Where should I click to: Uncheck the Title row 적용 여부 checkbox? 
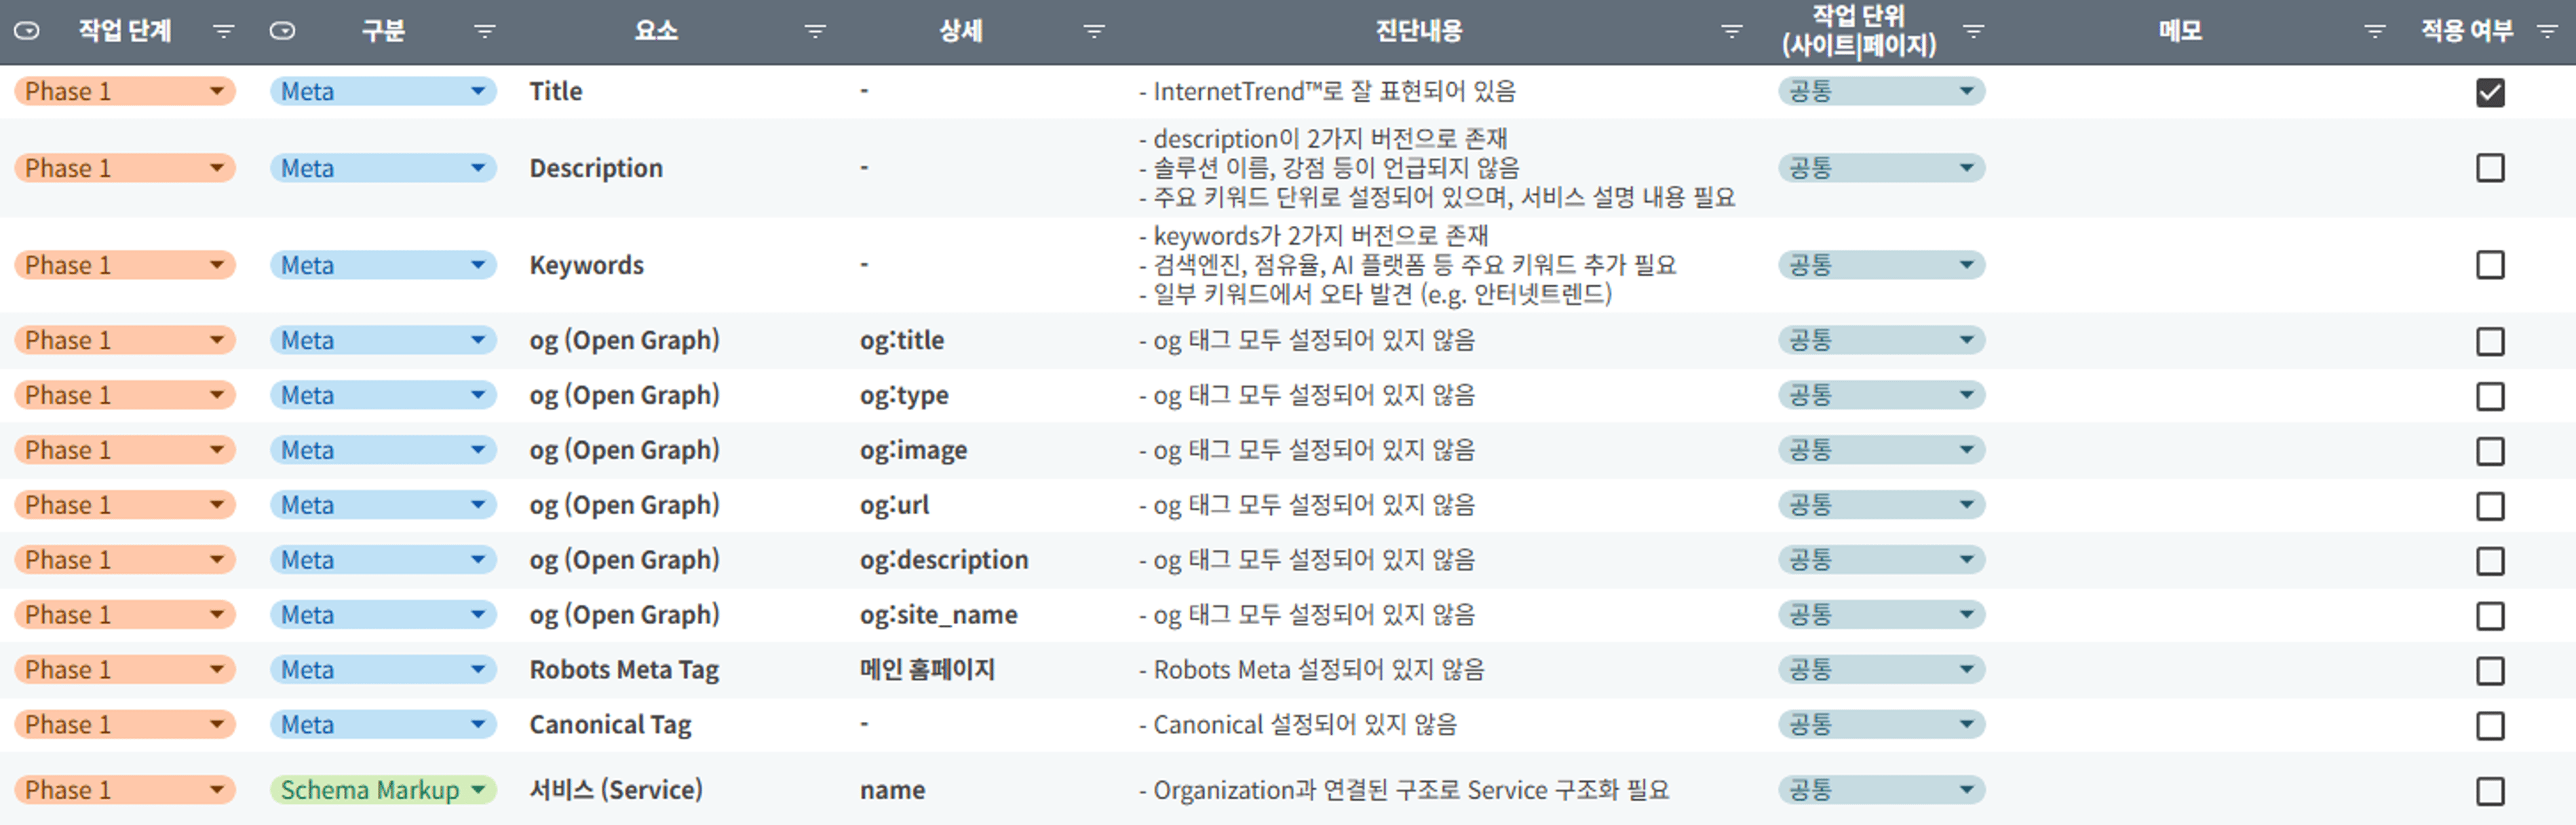(x=2490, y=92)
